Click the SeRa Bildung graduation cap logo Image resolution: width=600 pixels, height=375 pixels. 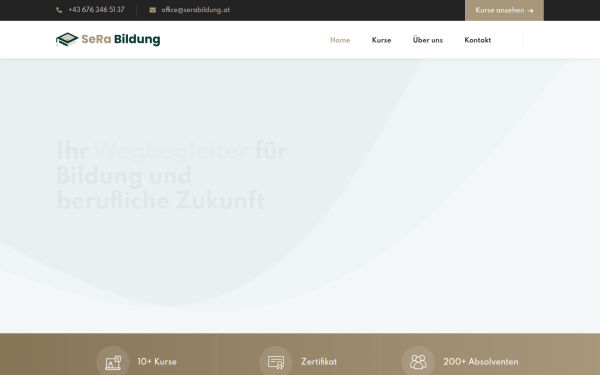coord(67,39)
